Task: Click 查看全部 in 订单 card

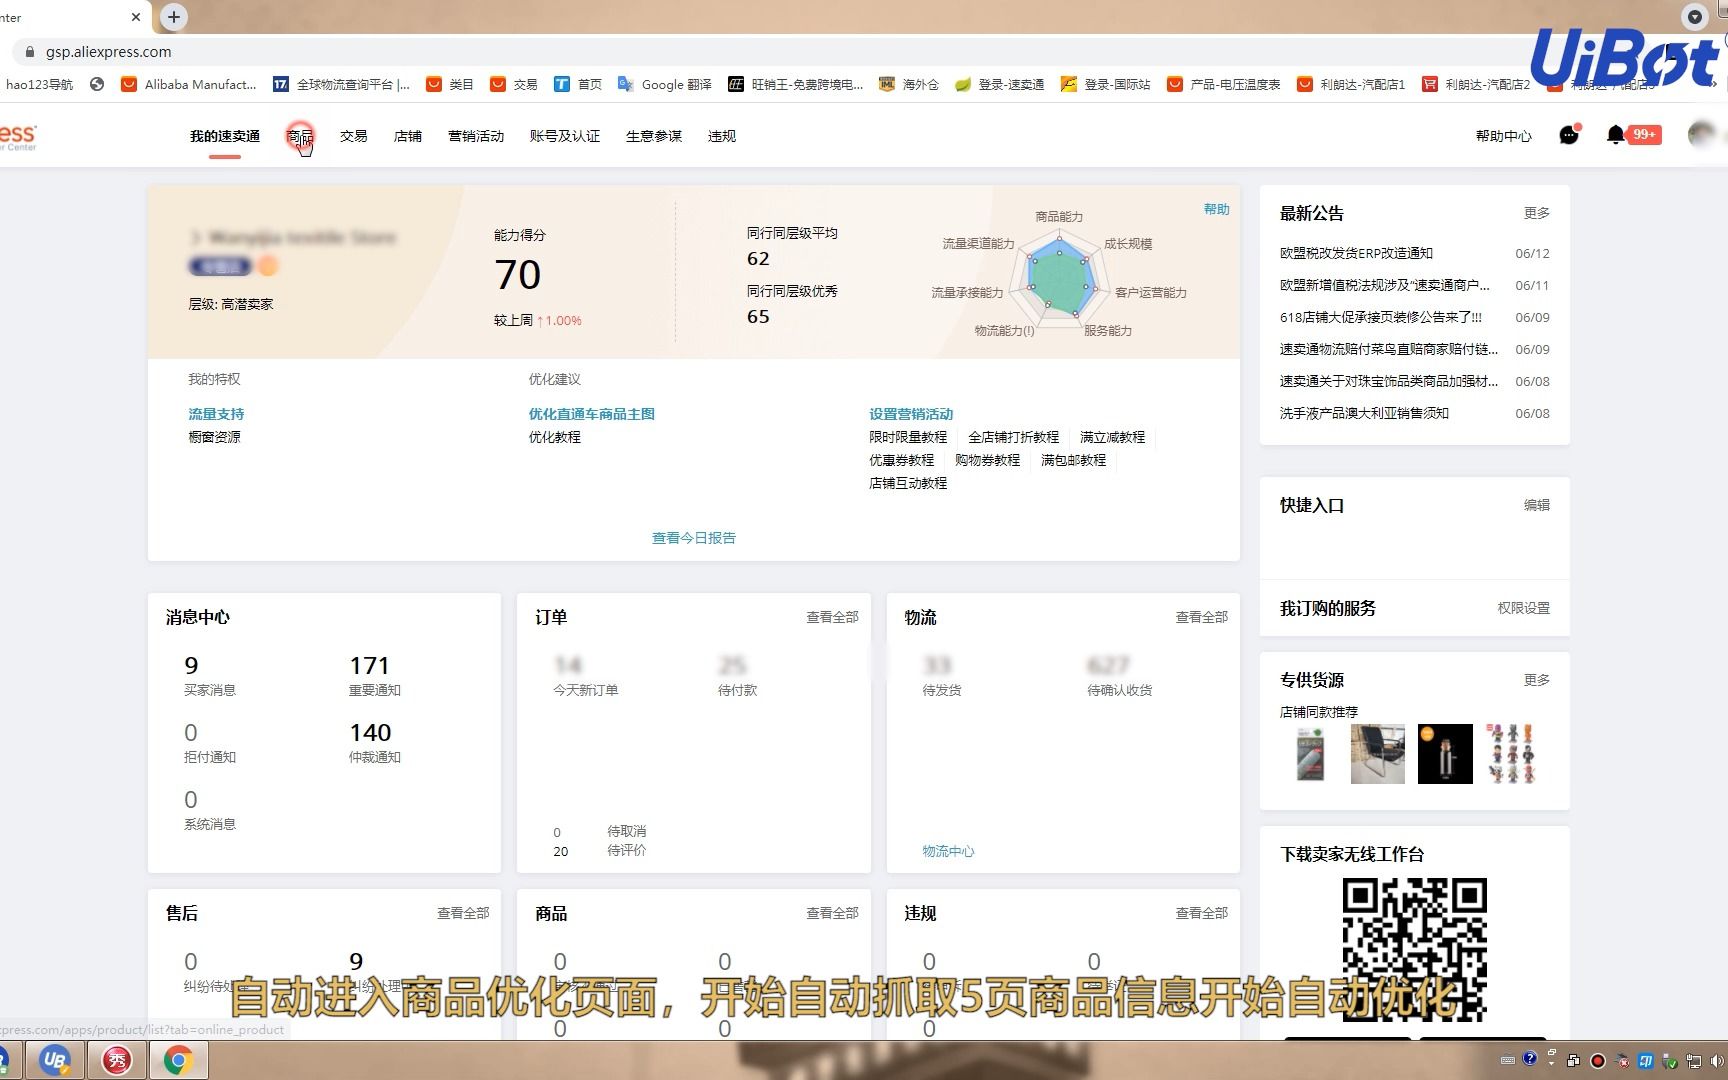Action: tap(832, 617)
